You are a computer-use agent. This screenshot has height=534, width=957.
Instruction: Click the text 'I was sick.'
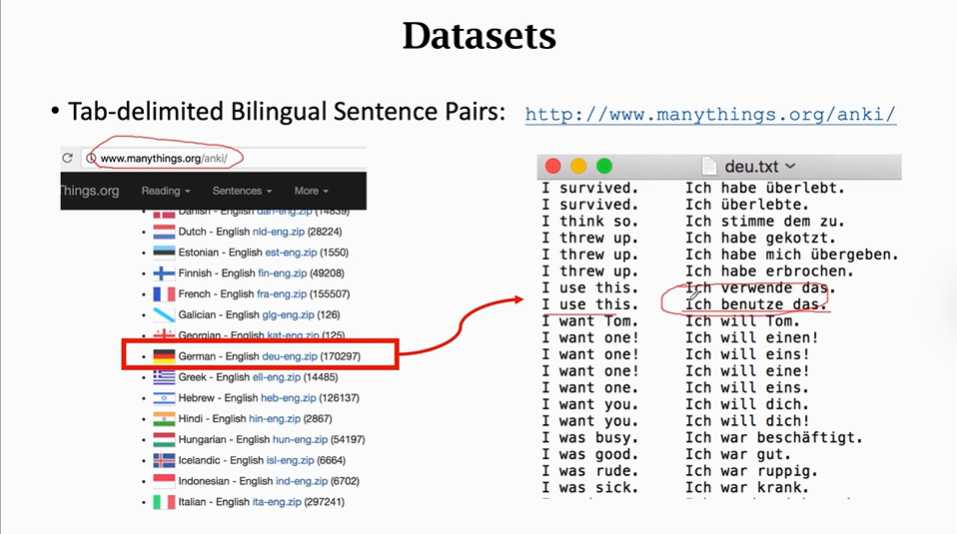click(590, 488)
